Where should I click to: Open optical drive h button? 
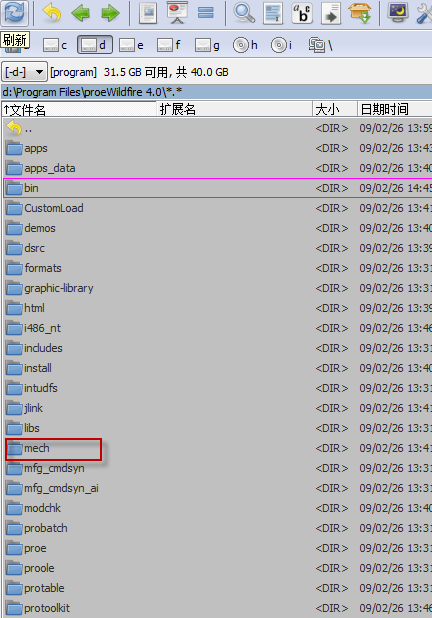[x=245, y=45]
